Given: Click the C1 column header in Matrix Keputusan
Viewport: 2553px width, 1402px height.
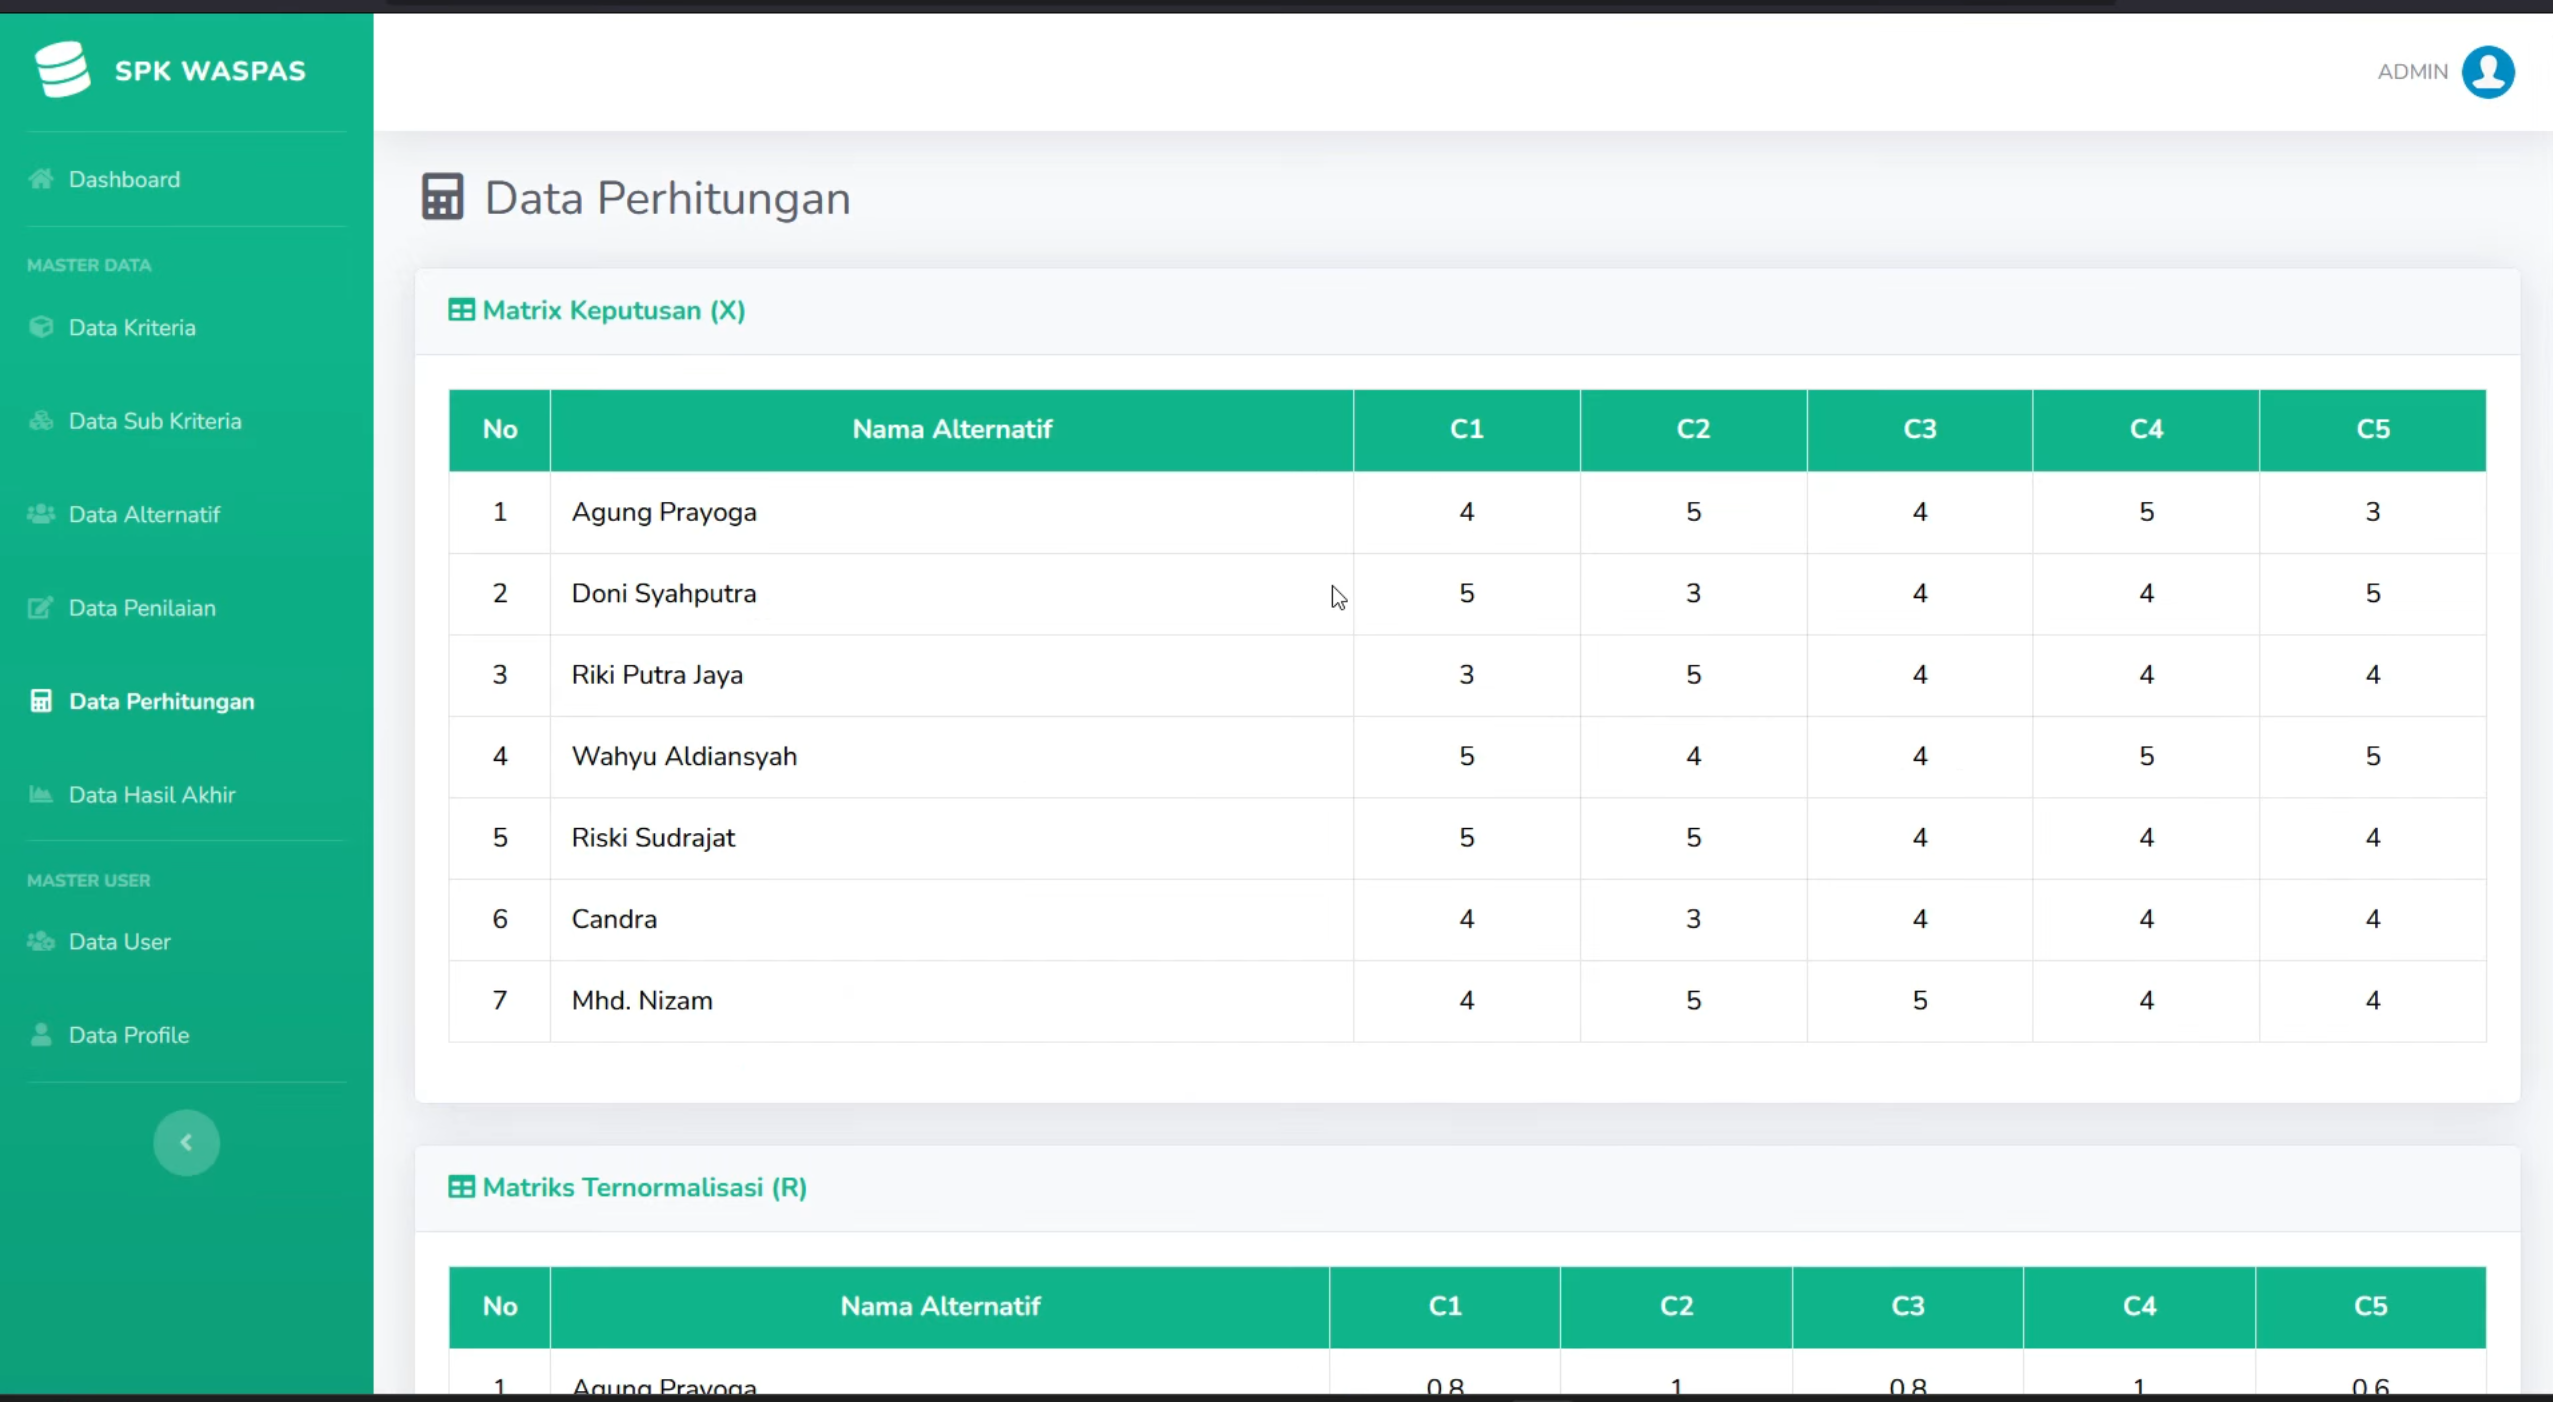Looking at the screenshot, I should [1466, 429].
